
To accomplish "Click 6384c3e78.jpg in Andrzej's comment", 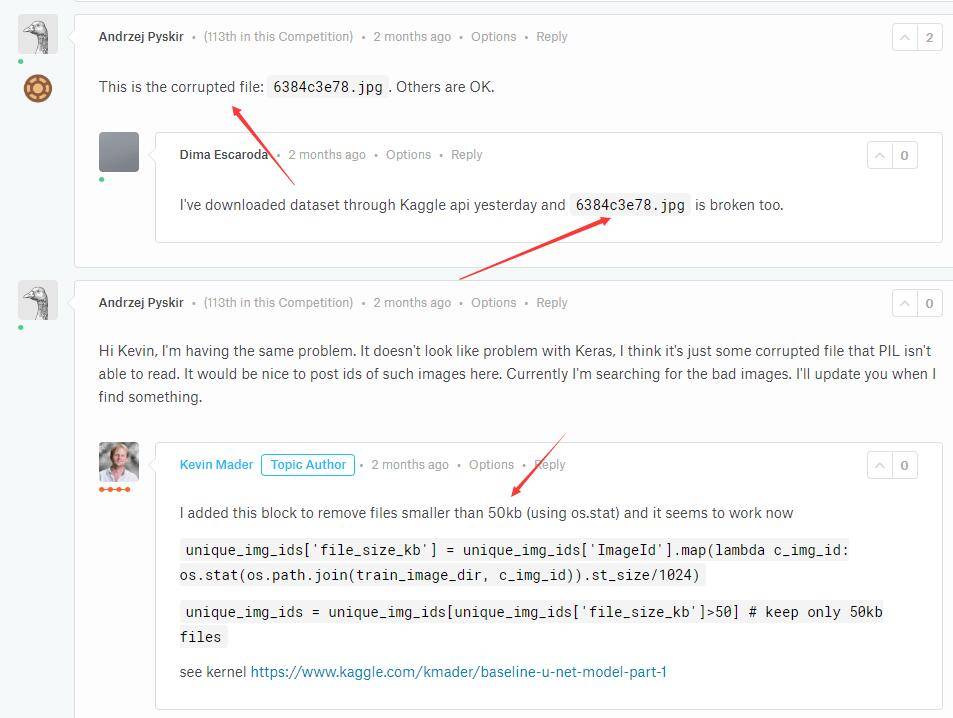I will tap(328, 87).
